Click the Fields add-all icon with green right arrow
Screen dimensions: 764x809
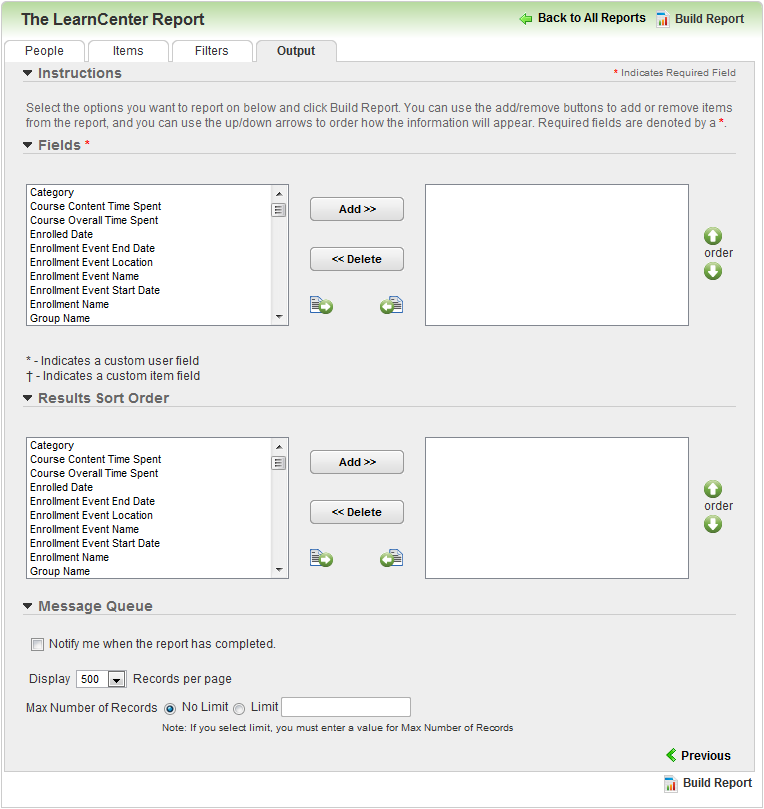click(321, 305)
